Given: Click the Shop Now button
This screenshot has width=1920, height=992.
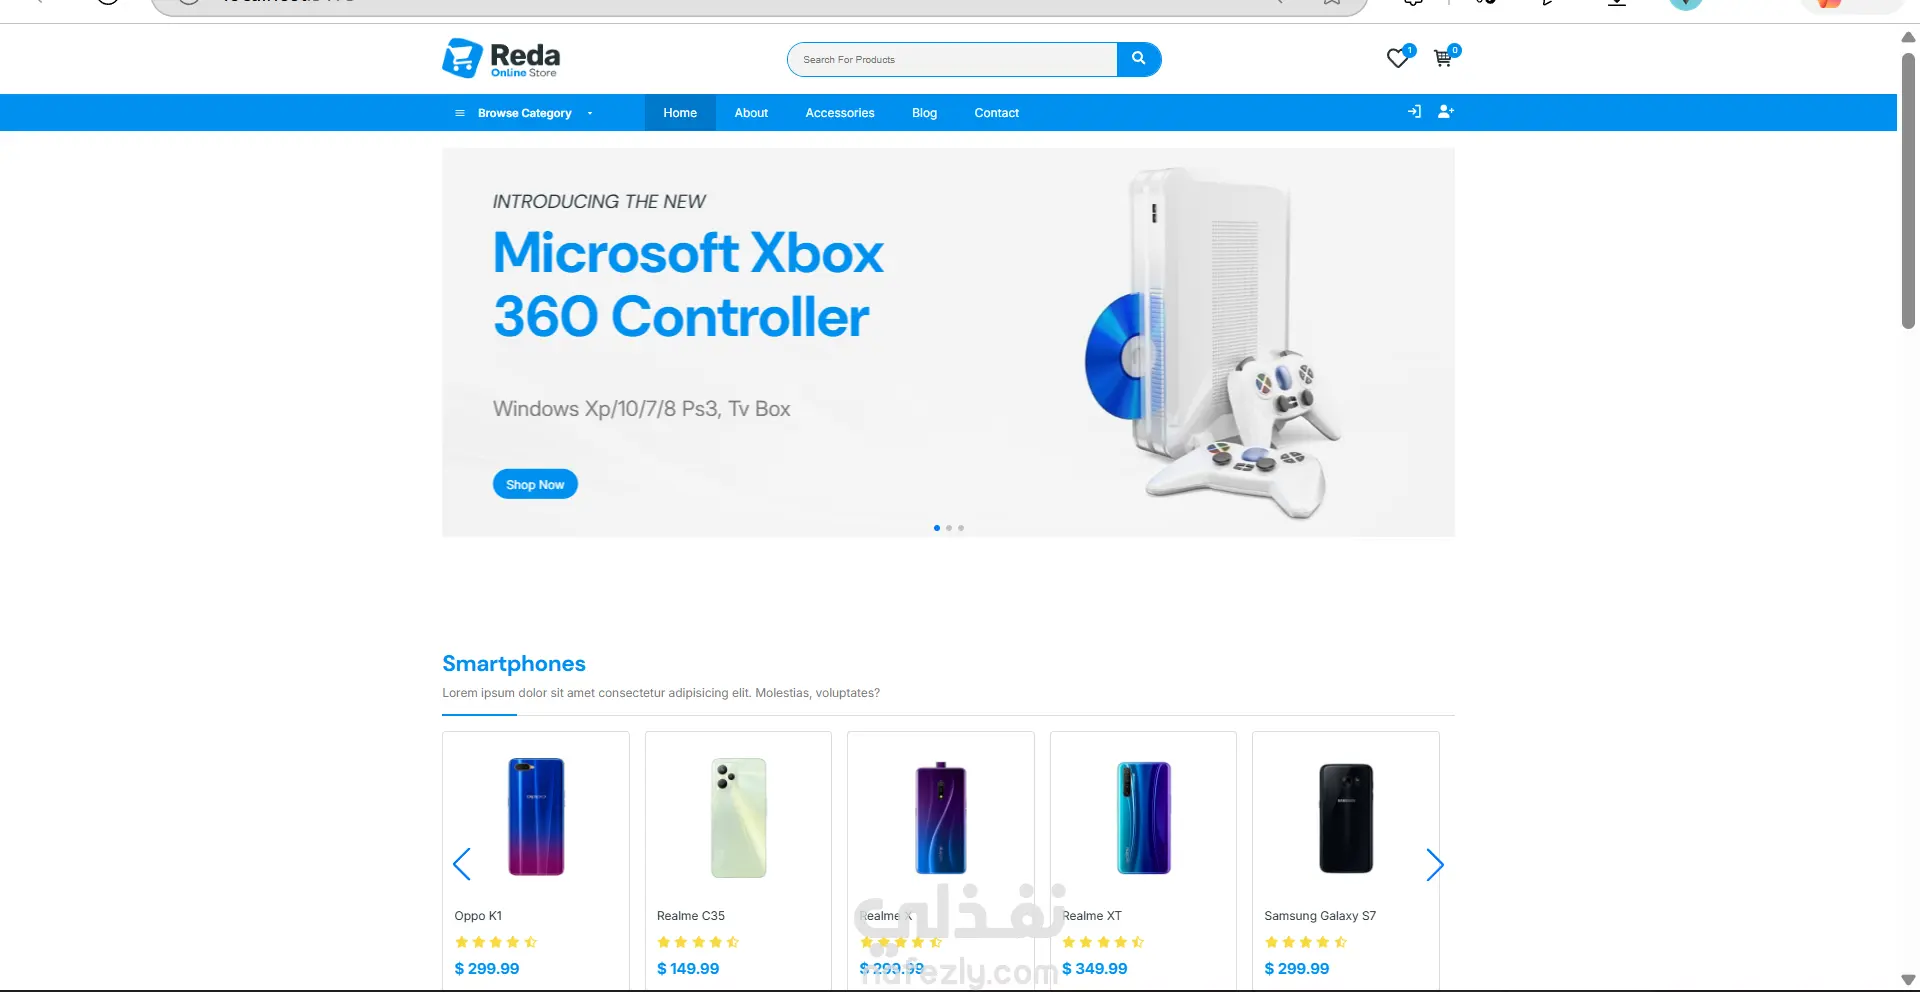Looking at the screenshot, I should 535,484.
